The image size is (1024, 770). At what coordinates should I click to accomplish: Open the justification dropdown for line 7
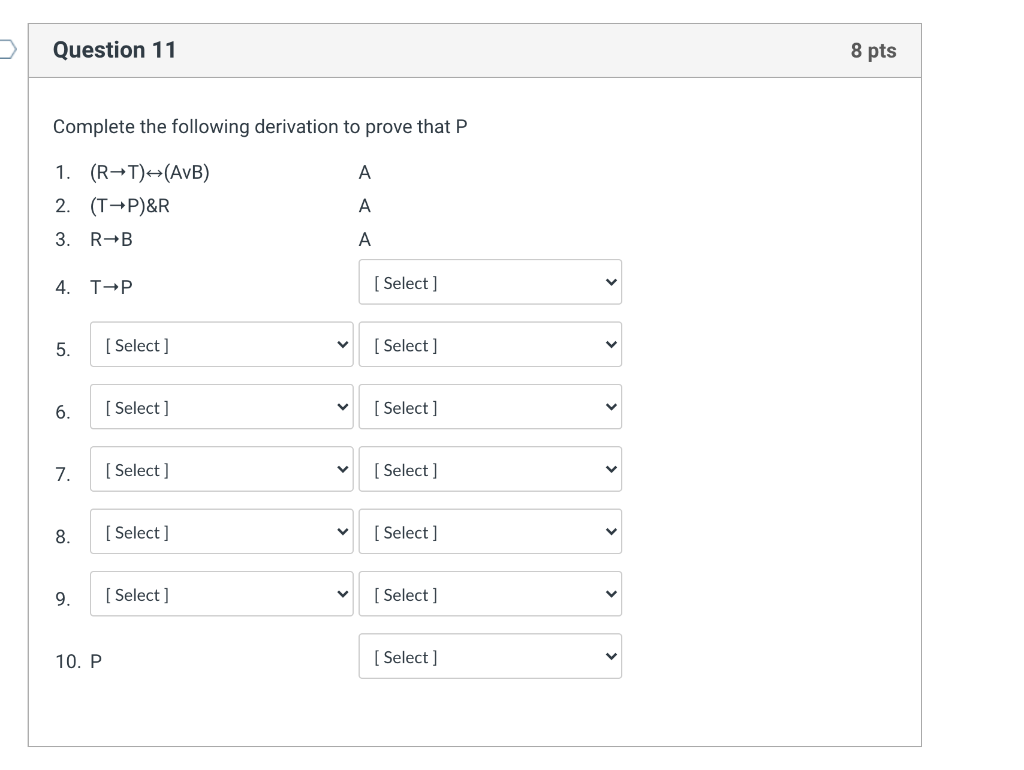pyautogui.click(x=489, y=469)
